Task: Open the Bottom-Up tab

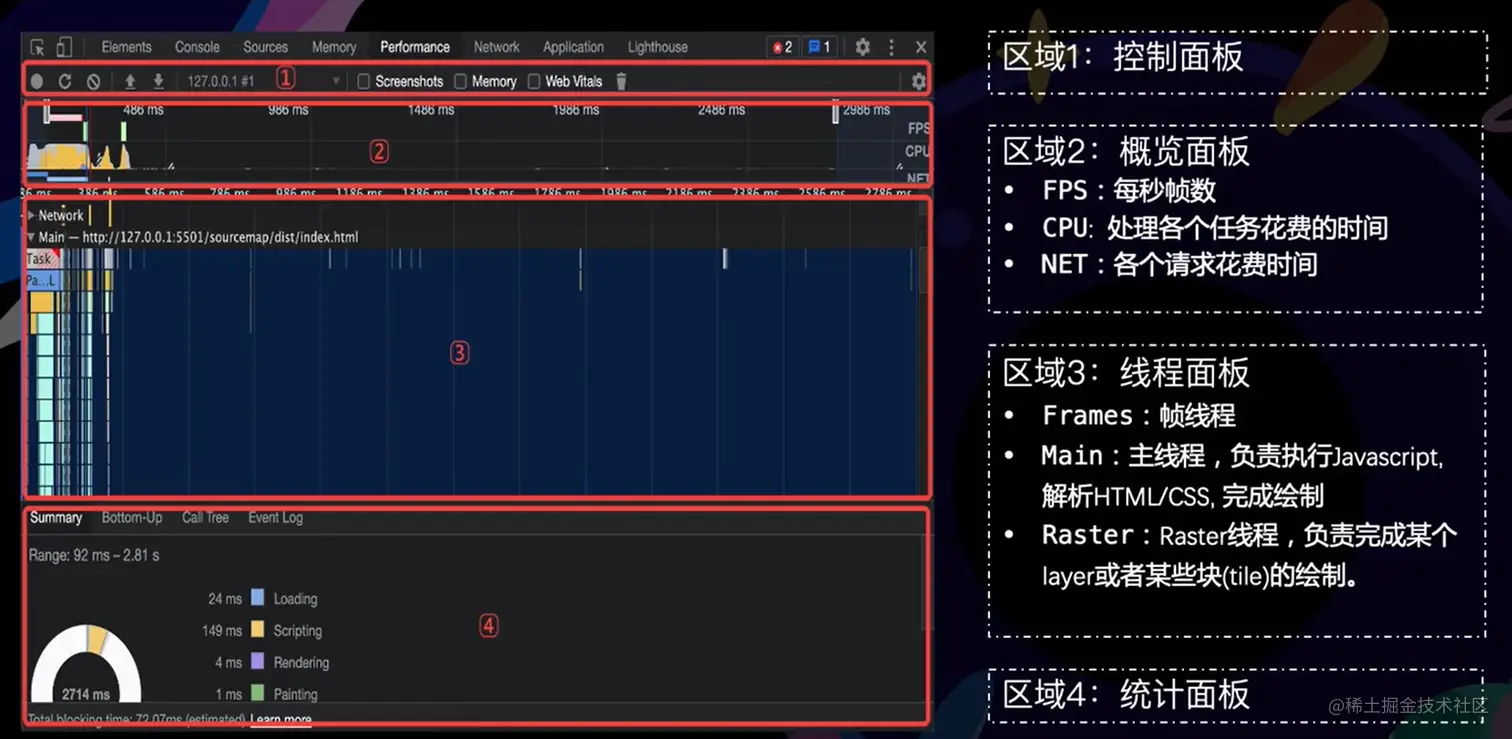Action: point(132,518)
